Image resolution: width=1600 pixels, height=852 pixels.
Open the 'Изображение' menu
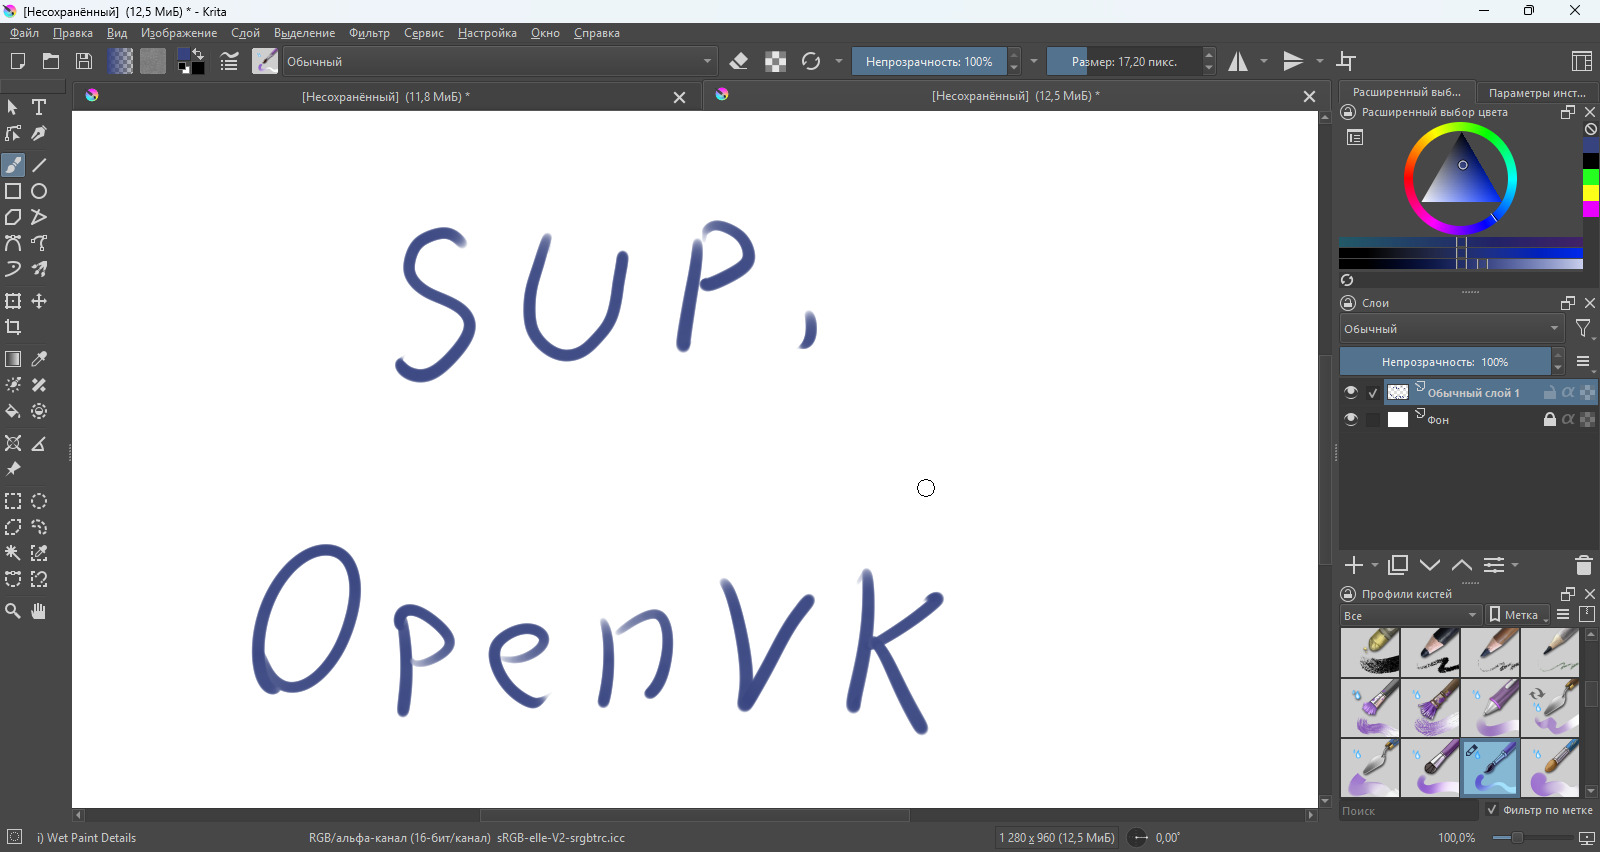pos(179,33)
